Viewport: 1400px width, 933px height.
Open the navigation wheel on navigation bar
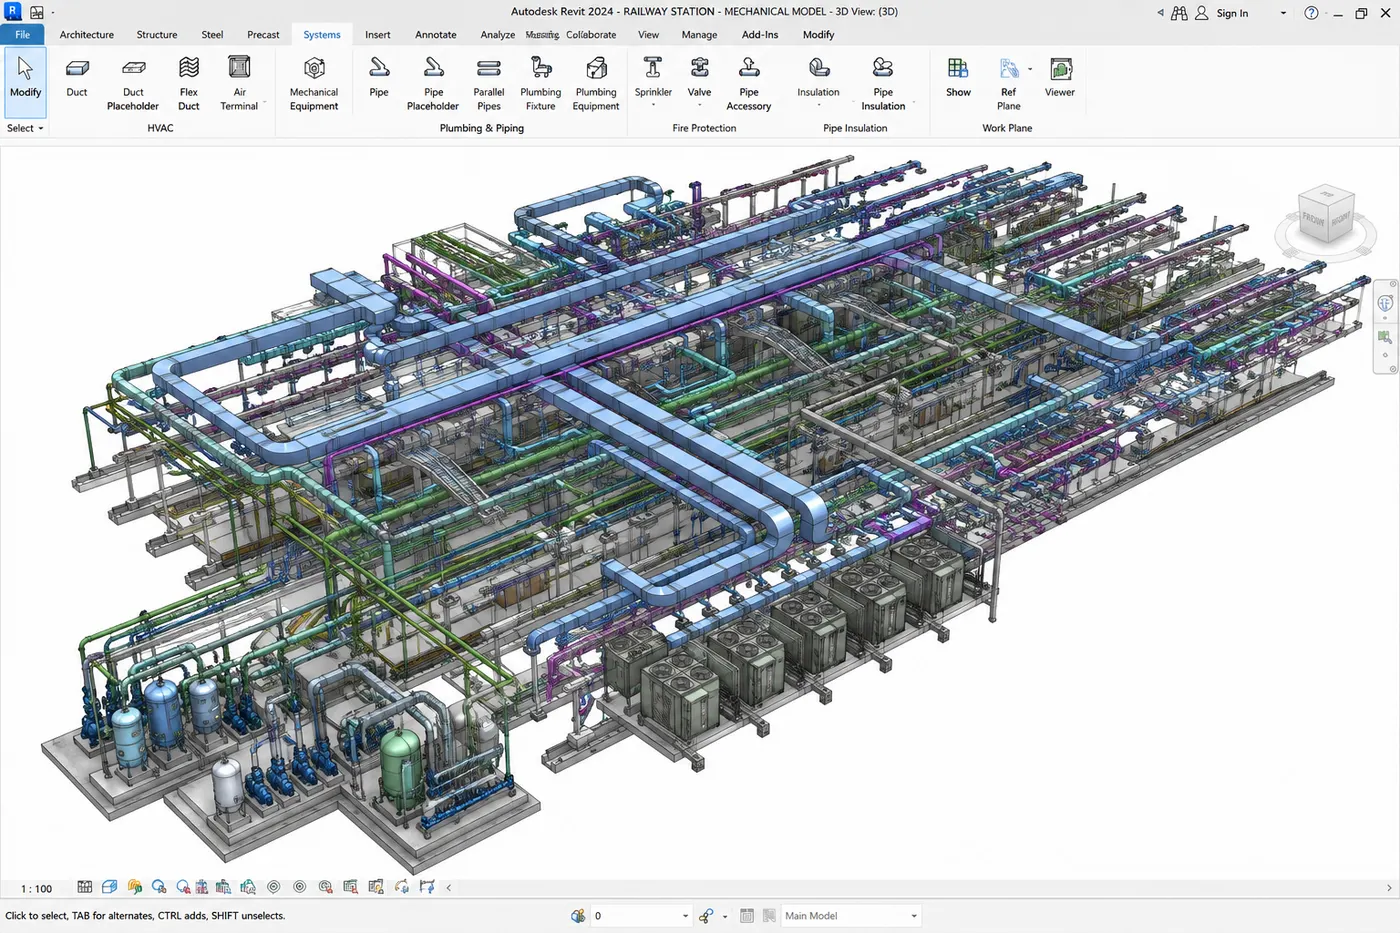(1385, 303)
